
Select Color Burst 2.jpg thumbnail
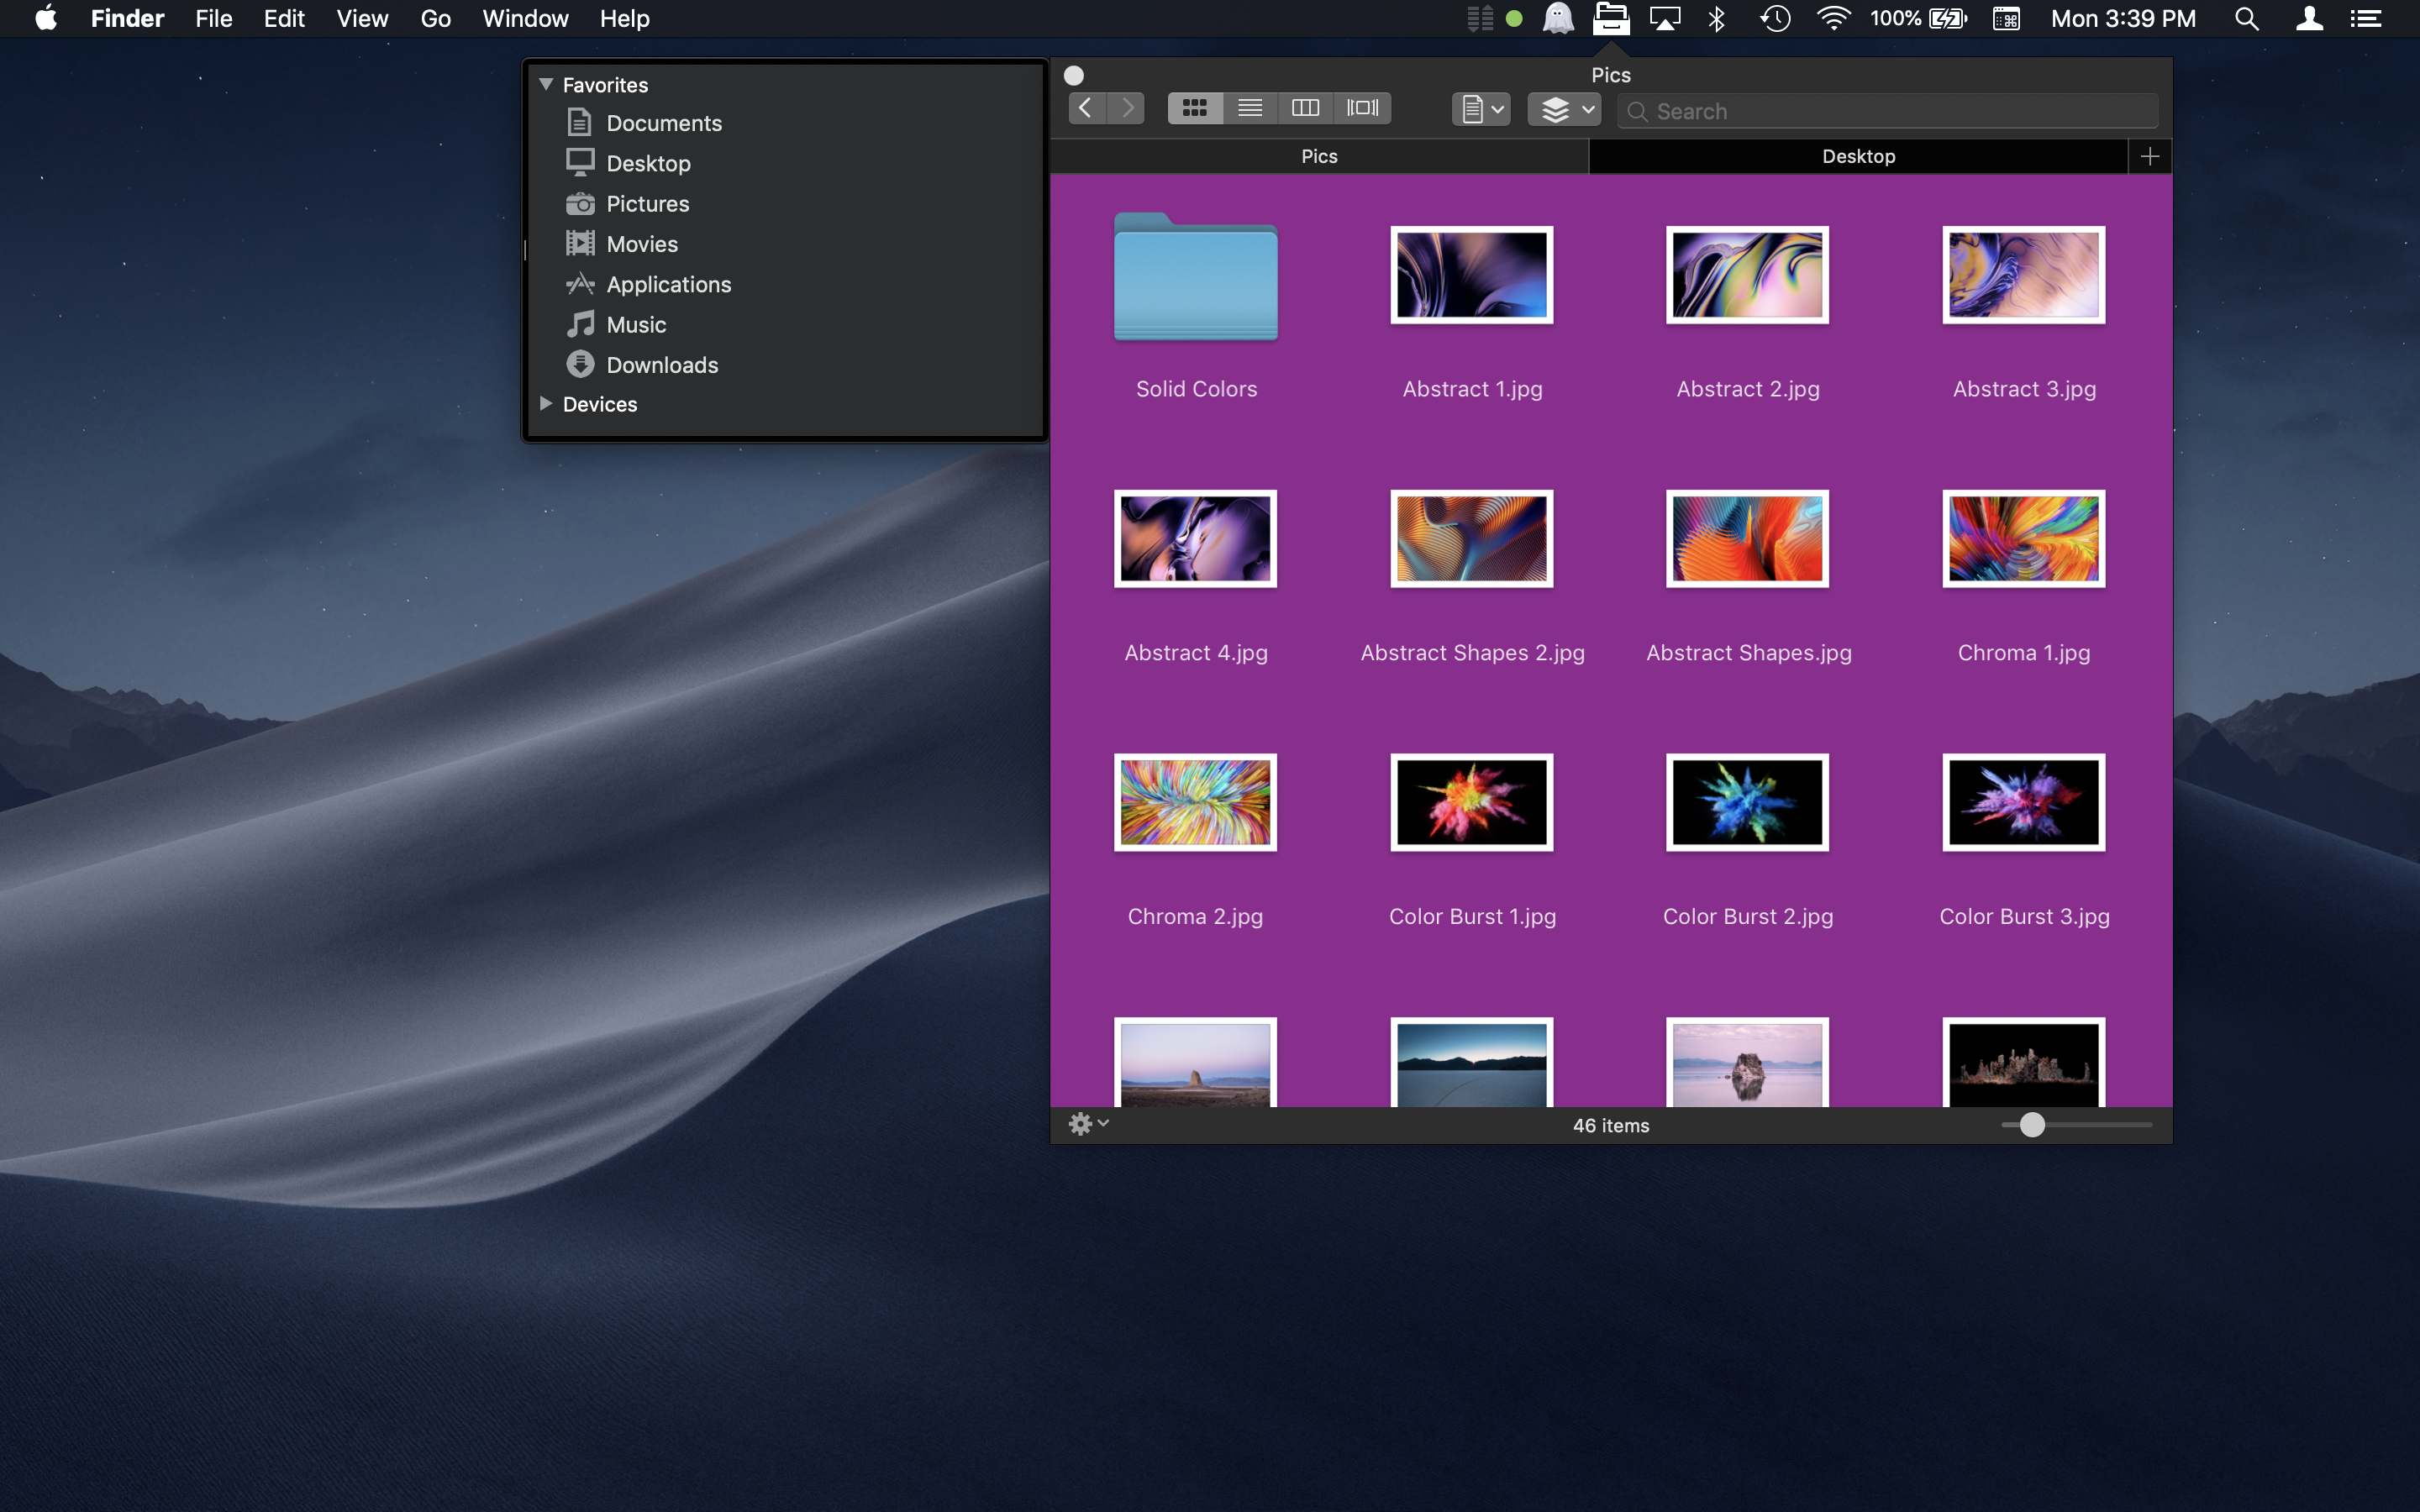pyautogui.click(x=1747, y=802)
